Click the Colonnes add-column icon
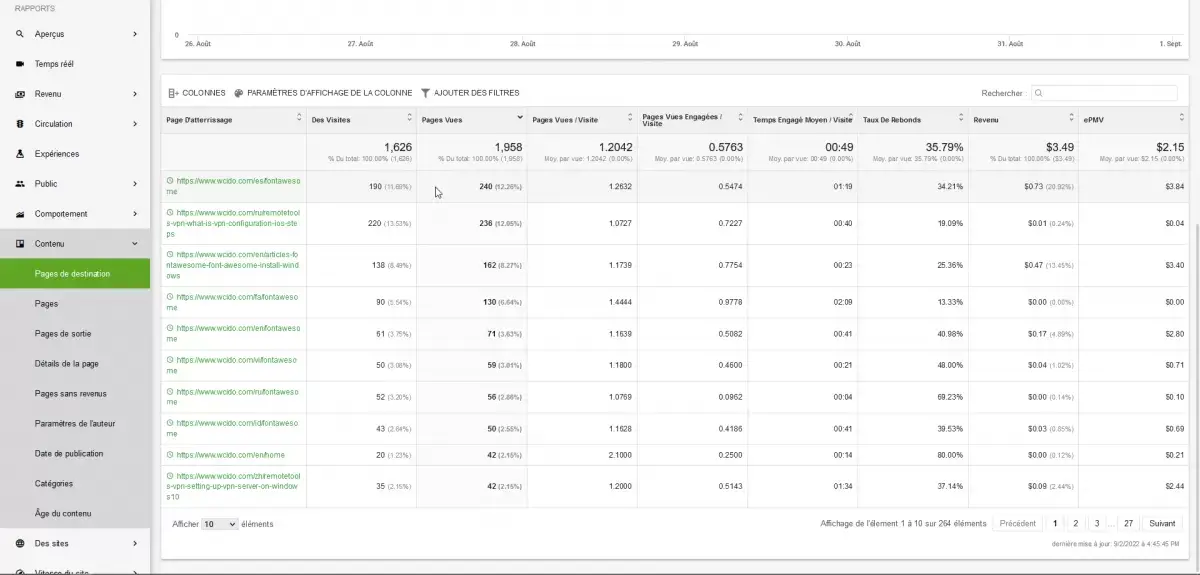Image resolution: width=1200 pixels, height=575 pixels. click(x=173, y=93)
